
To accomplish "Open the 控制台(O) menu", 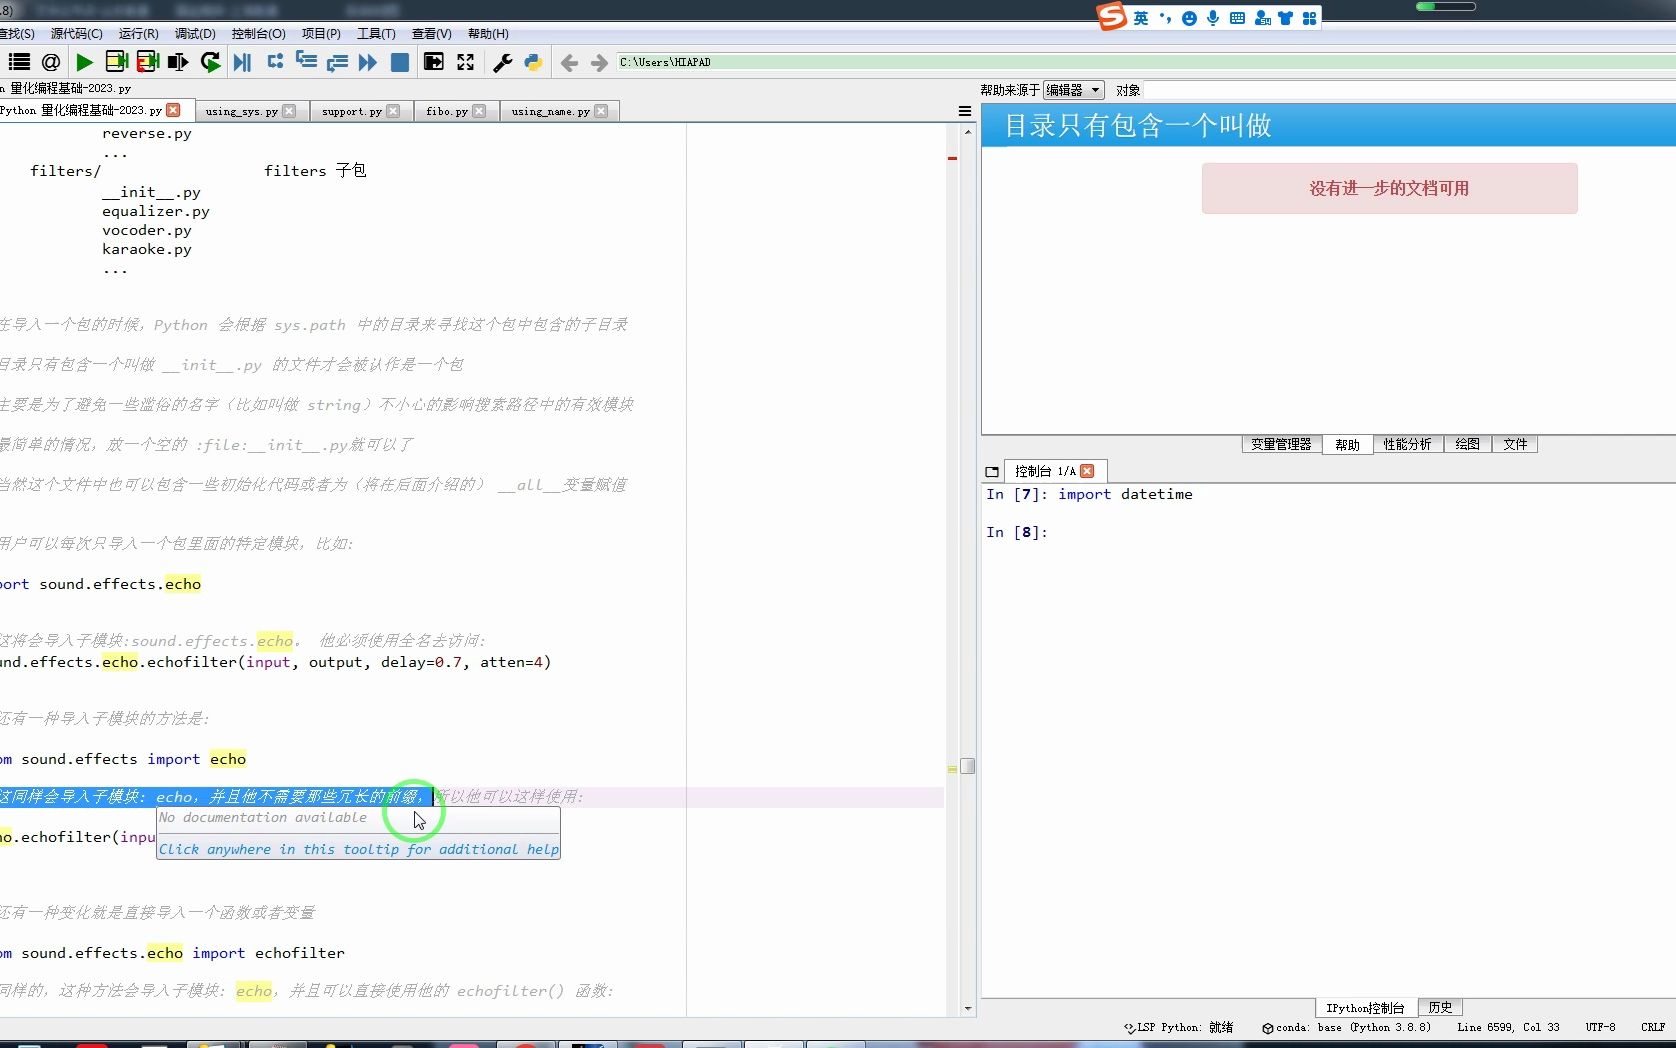I will (x=258, y=33).
